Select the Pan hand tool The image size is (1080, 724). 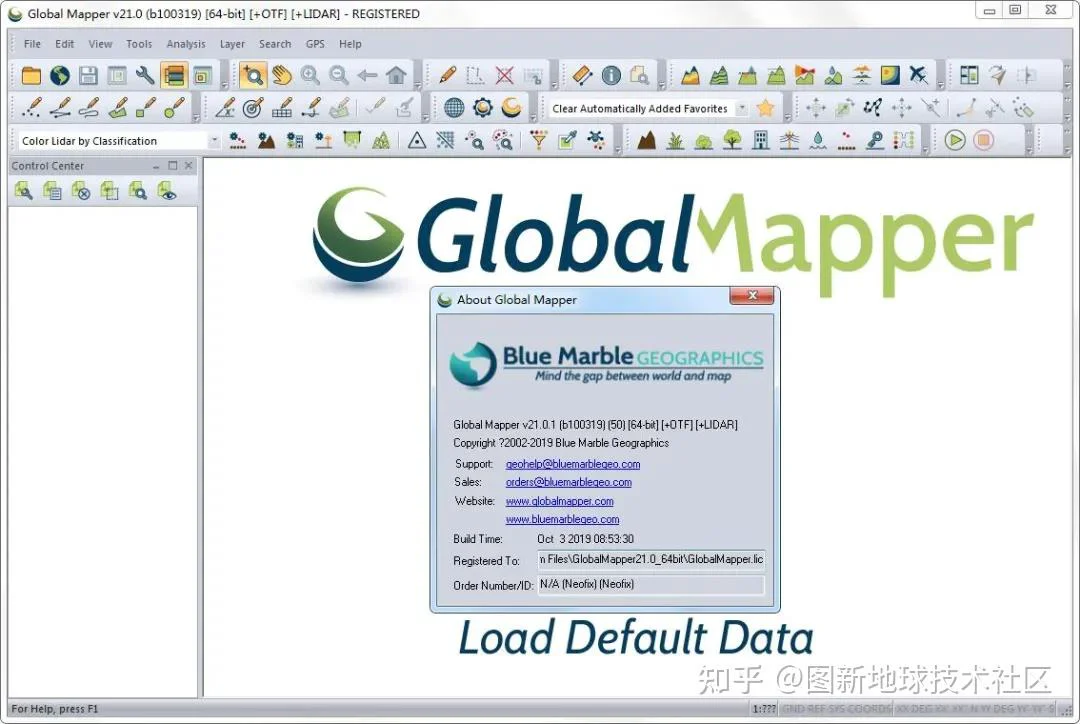coord(282,75)
